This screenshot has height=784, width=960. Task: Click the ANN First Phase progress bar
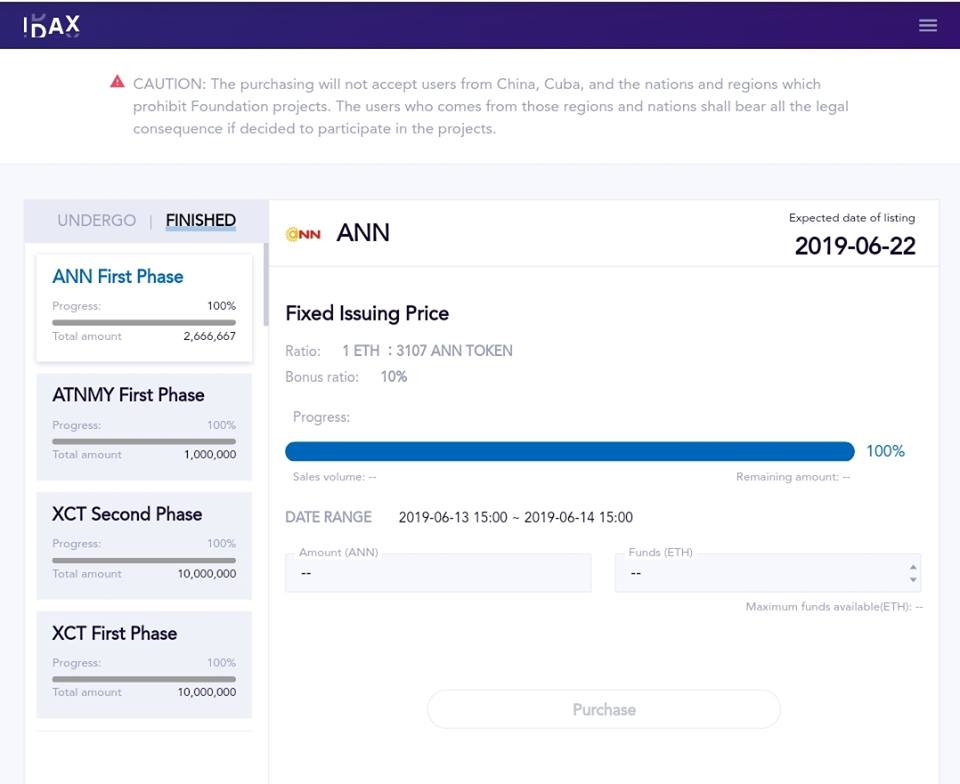coord(144,323)
